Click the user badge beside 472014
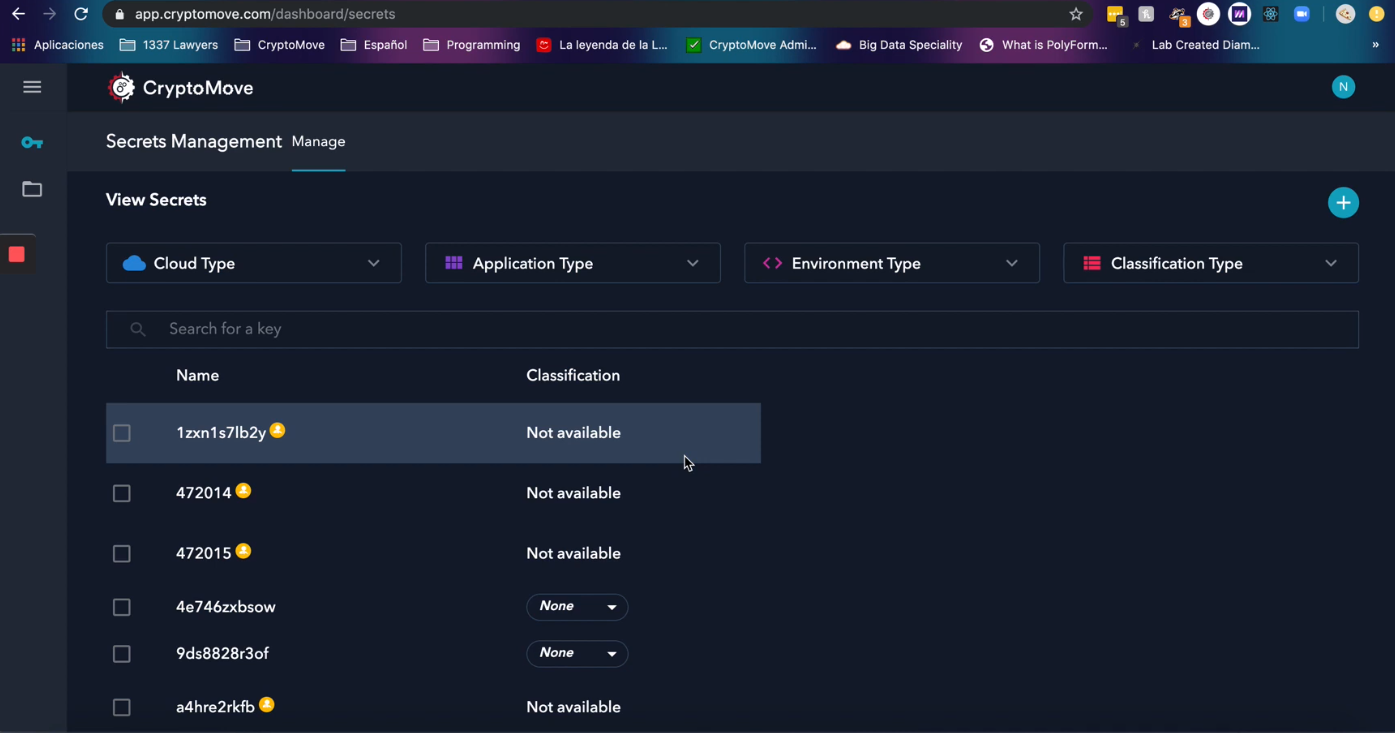The height and width of the screenshot is (733, 1395). [243, 490]
